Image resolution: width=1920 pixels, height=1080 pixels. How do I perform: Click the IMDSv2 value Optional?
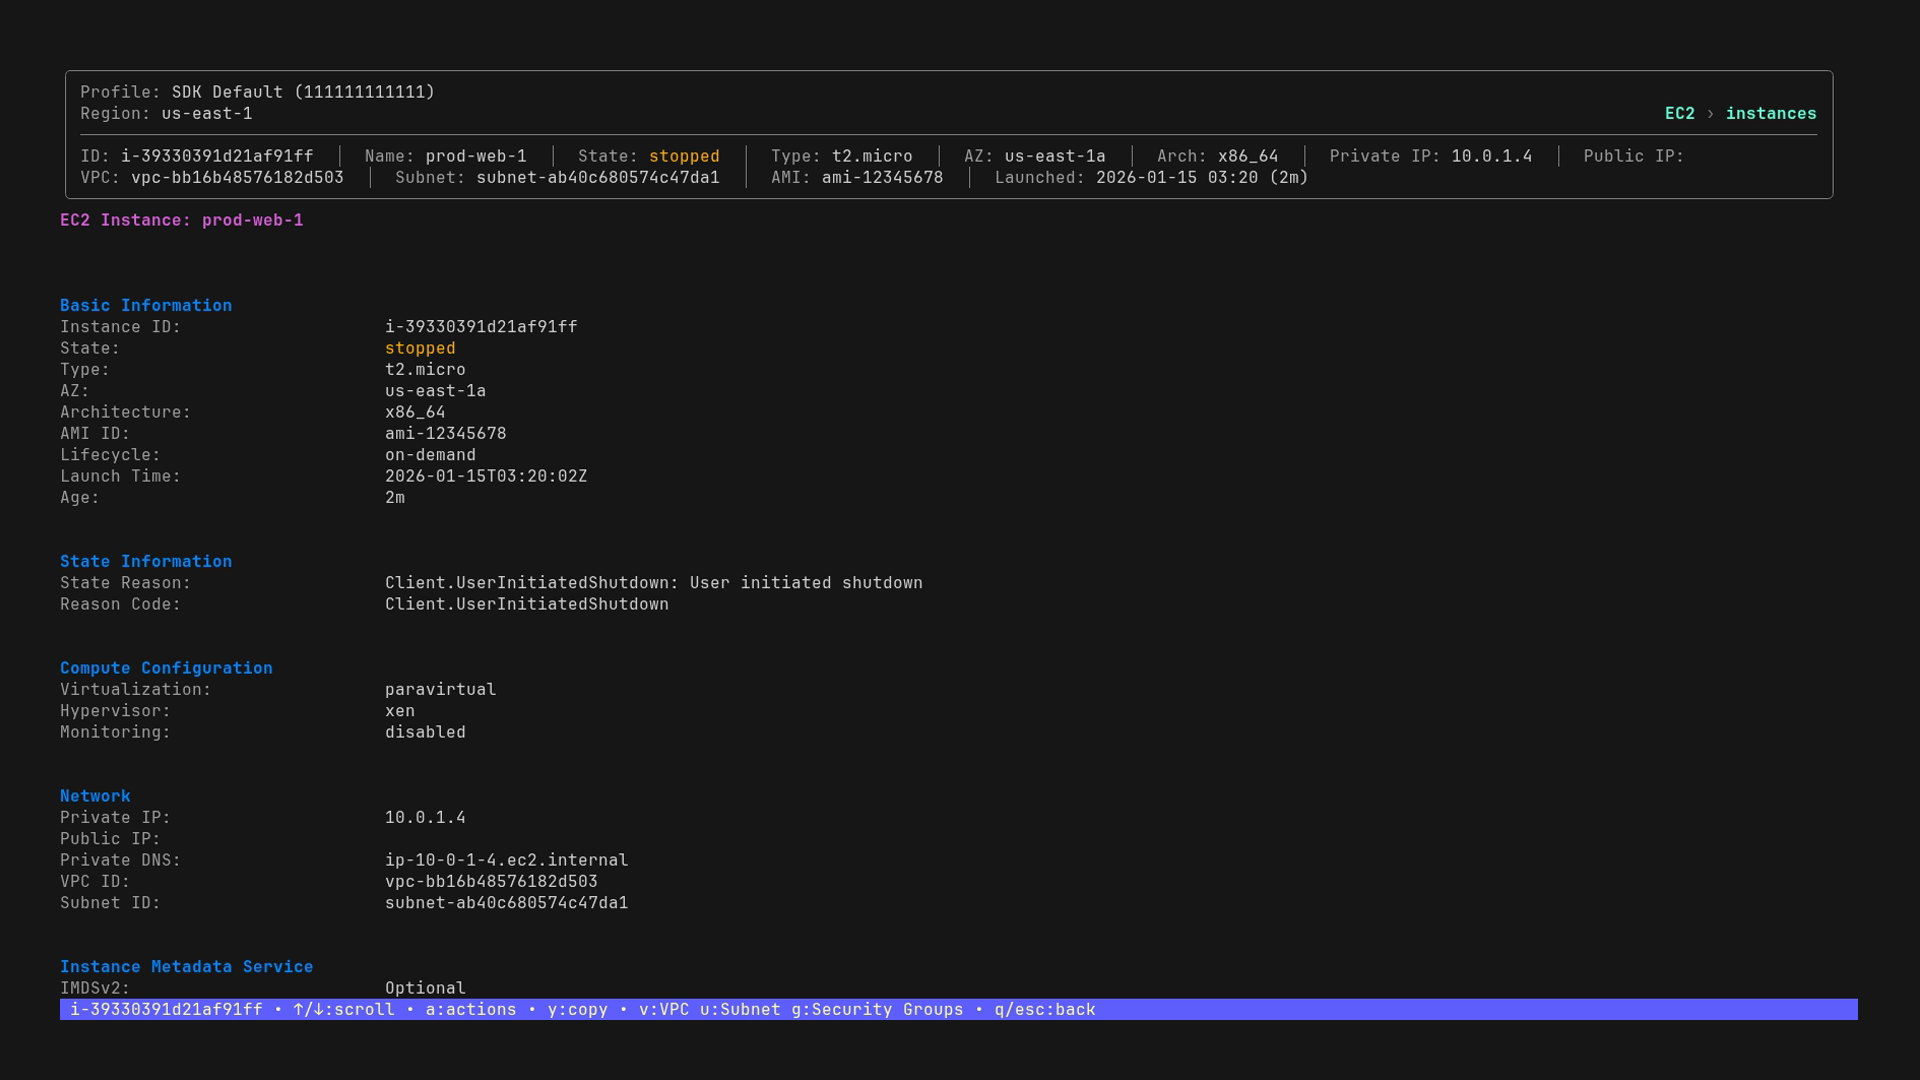(x=425, y=989)
